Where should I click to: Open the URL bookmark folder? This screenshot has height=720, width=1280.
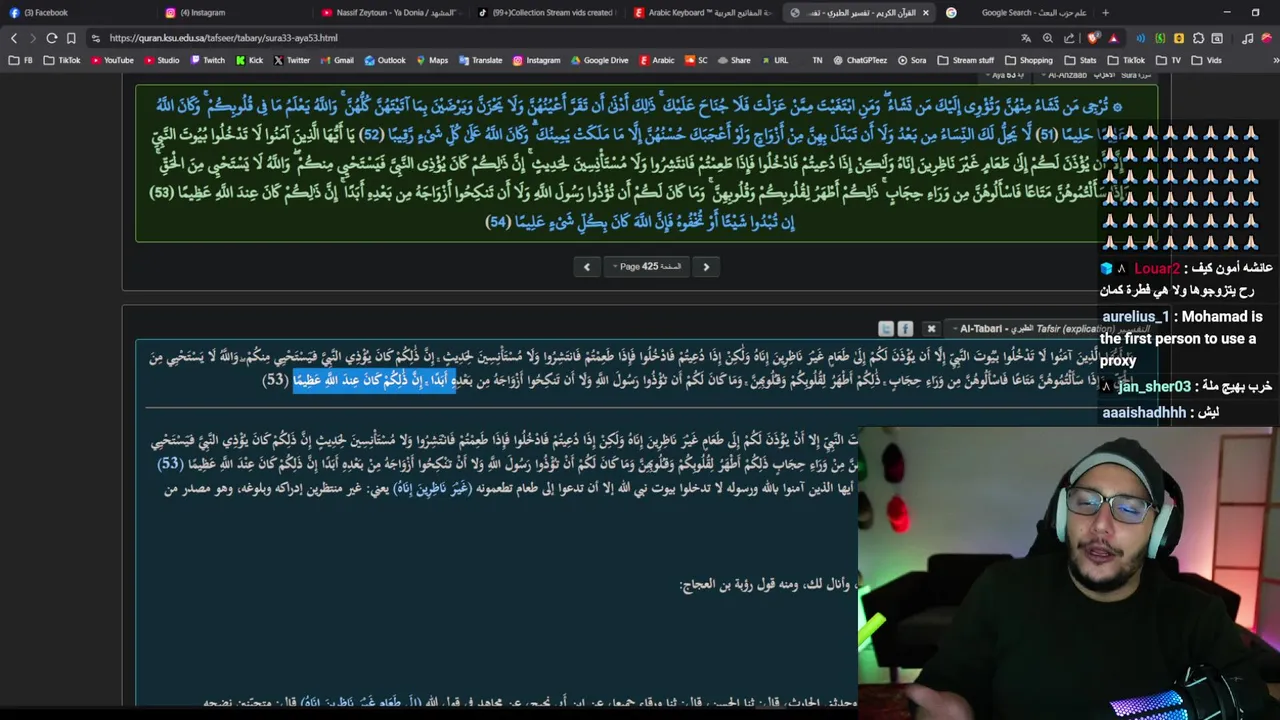tap(773, 60)
